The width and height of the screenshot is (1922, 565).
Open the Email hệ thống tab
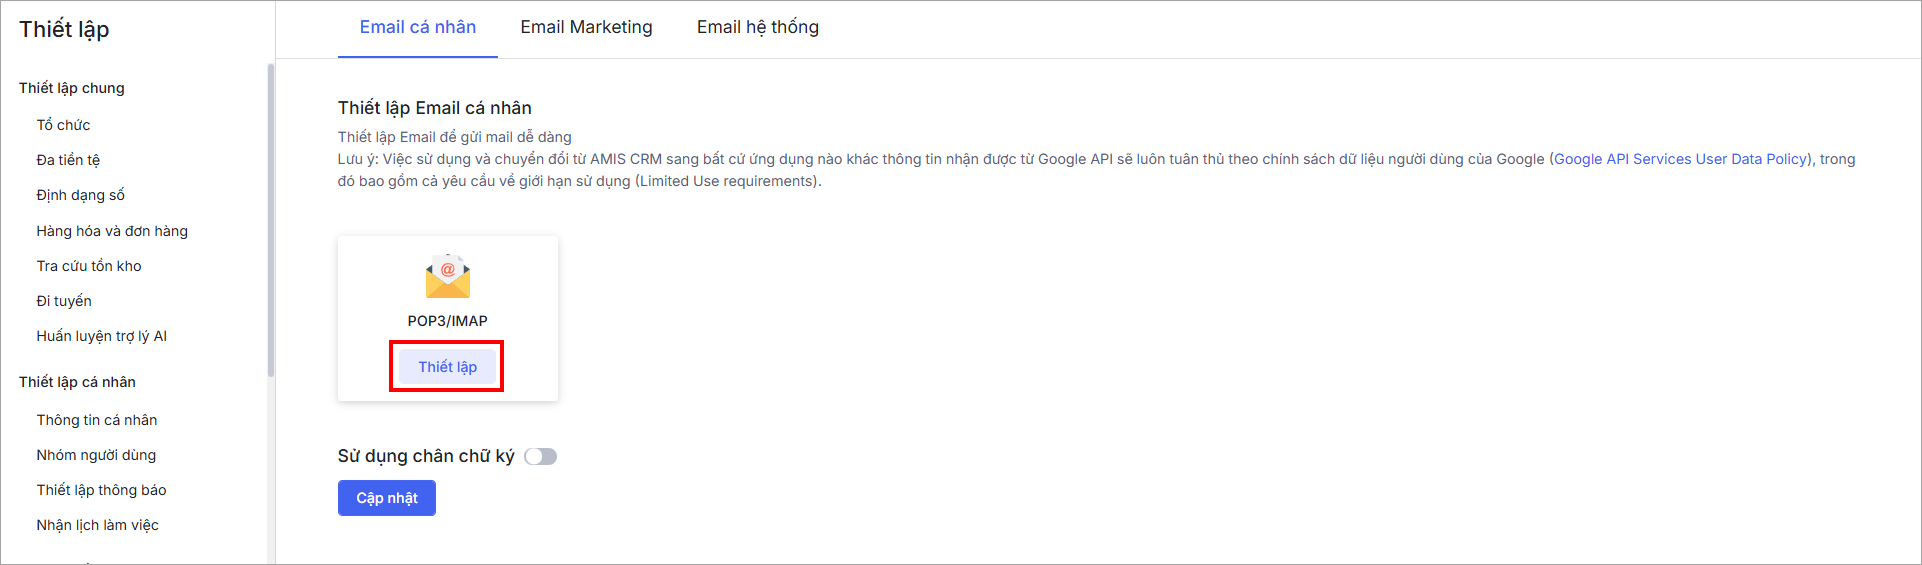click(x=757, y=28)
